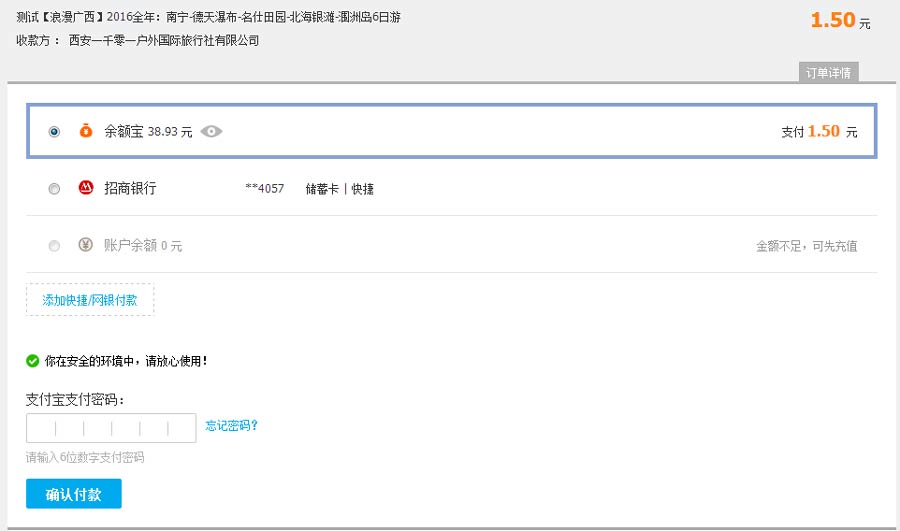Click the 余额宝 orange money bag icon
The image size is (900, 531).
(x=86, y=130)
